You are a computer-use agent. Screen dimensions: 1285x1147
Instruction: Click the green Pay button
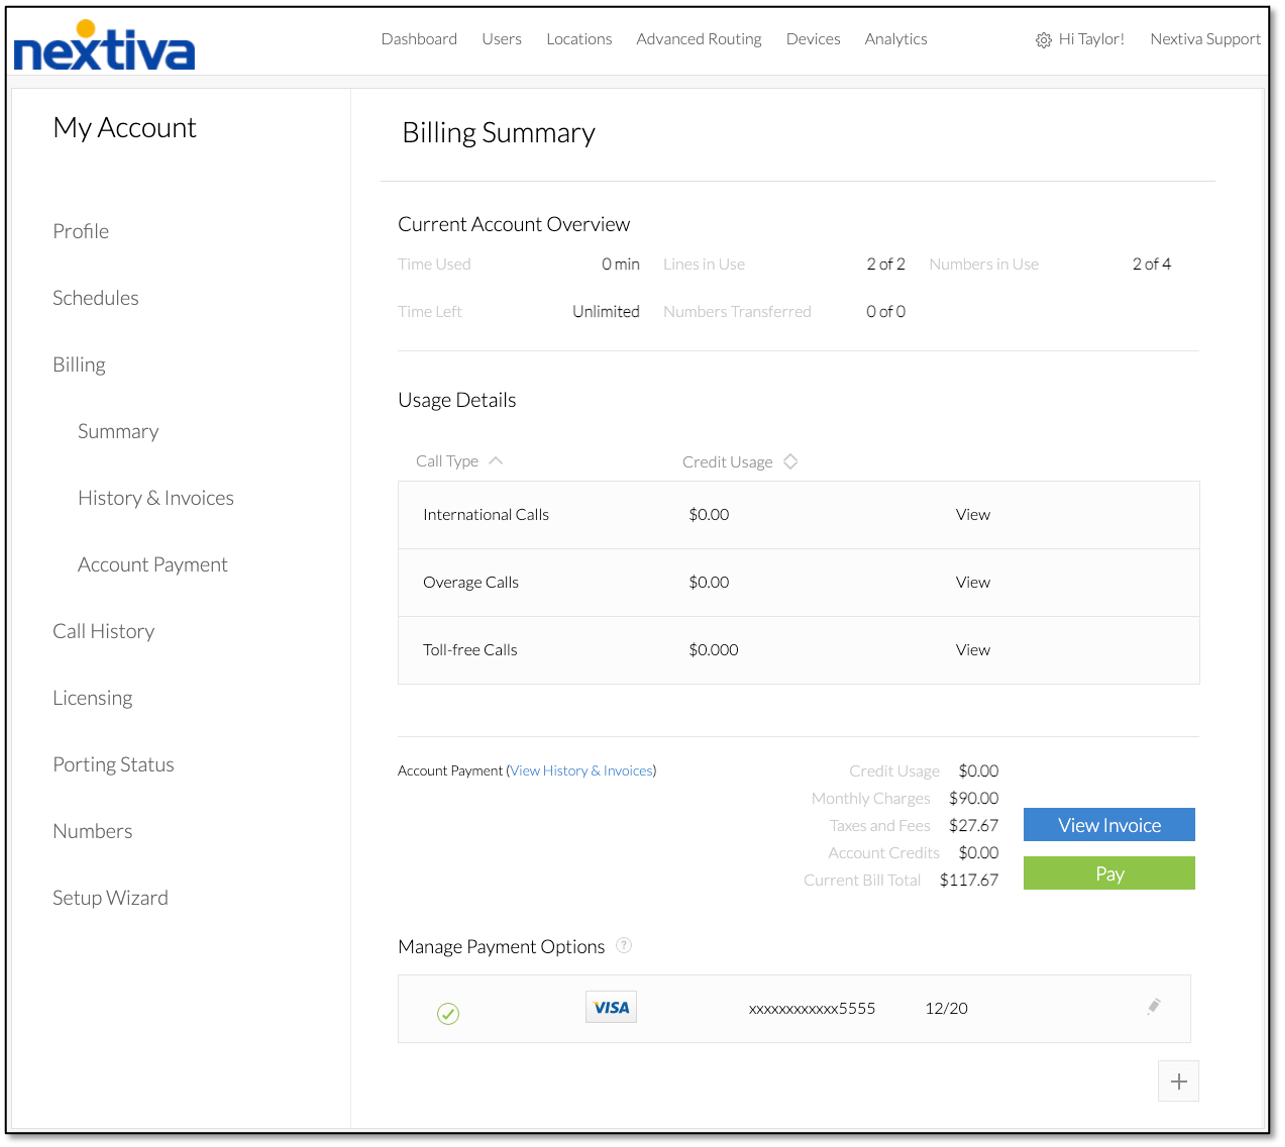(1109, 873)
